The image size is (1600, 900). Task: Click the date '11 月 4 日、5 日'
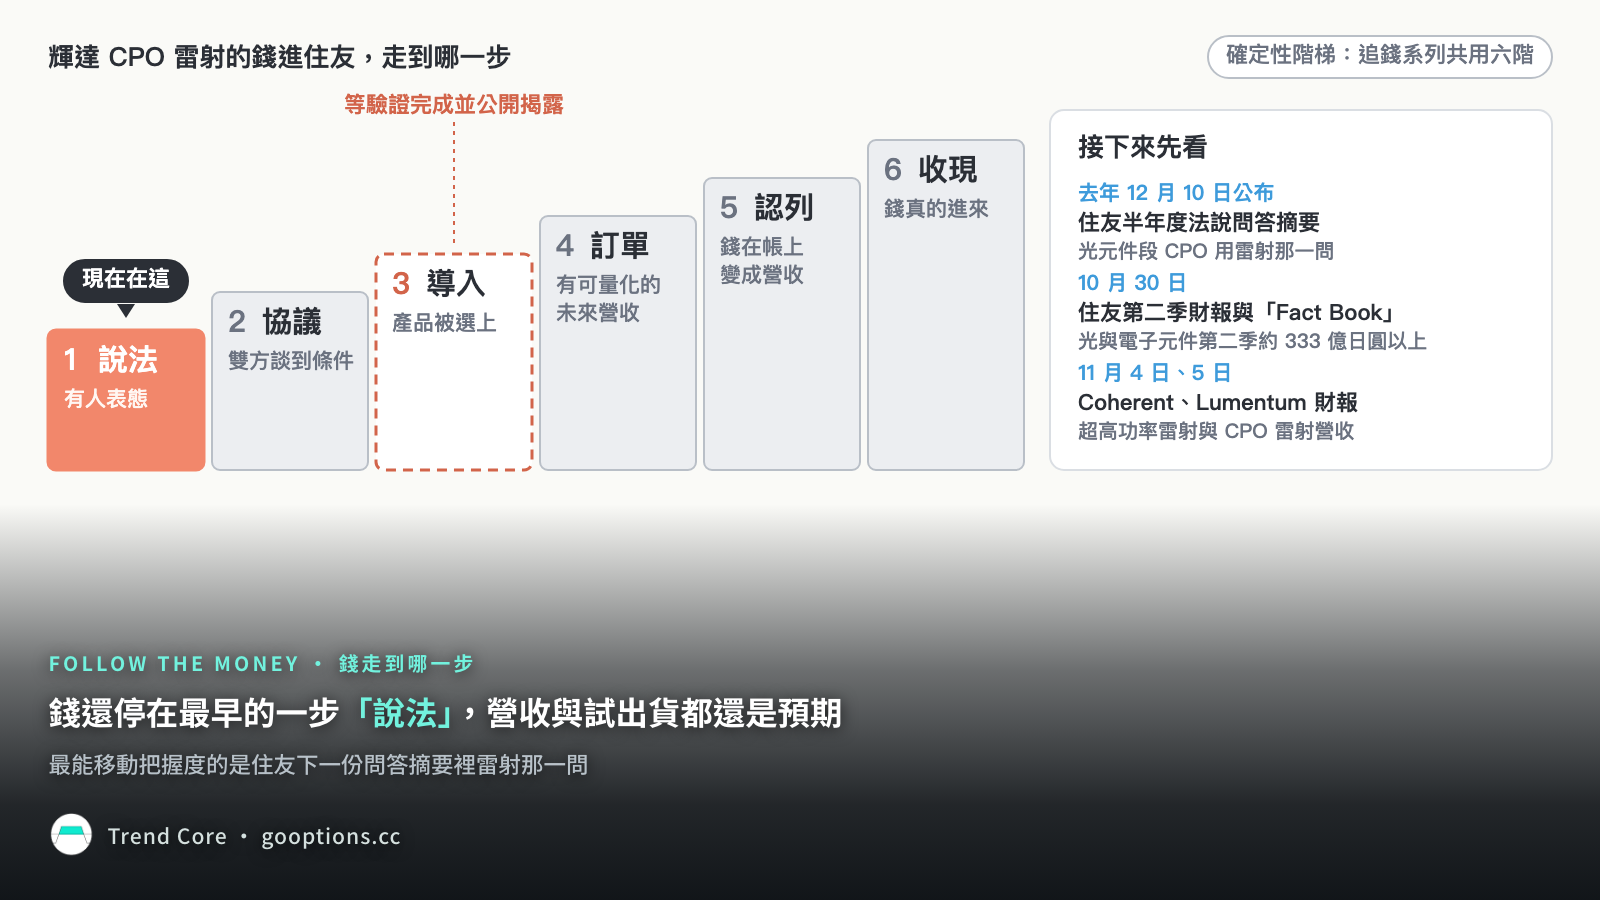pyautogui.click(x=1155, y=372)
